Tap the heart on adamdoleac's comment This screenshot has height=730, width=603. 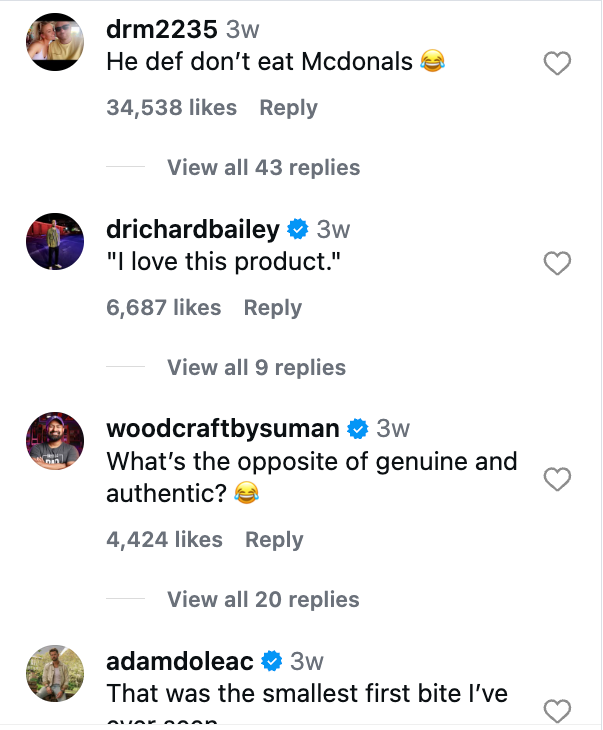[556, 711]
